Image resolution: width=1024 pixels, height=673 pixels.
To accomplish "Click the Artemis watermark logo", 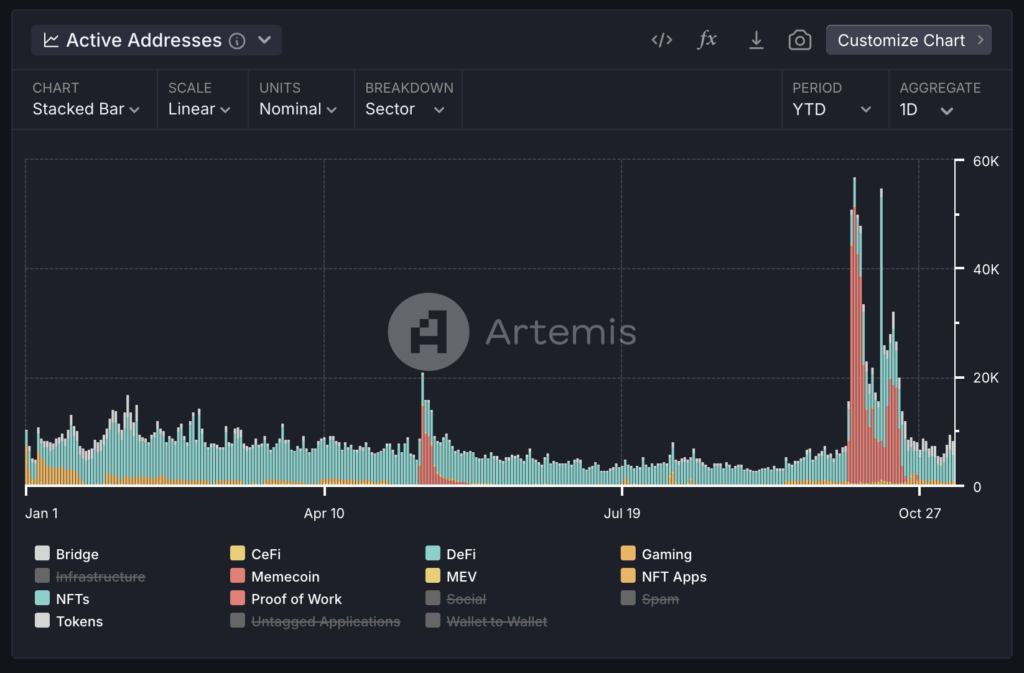I will tap(428, 332).
